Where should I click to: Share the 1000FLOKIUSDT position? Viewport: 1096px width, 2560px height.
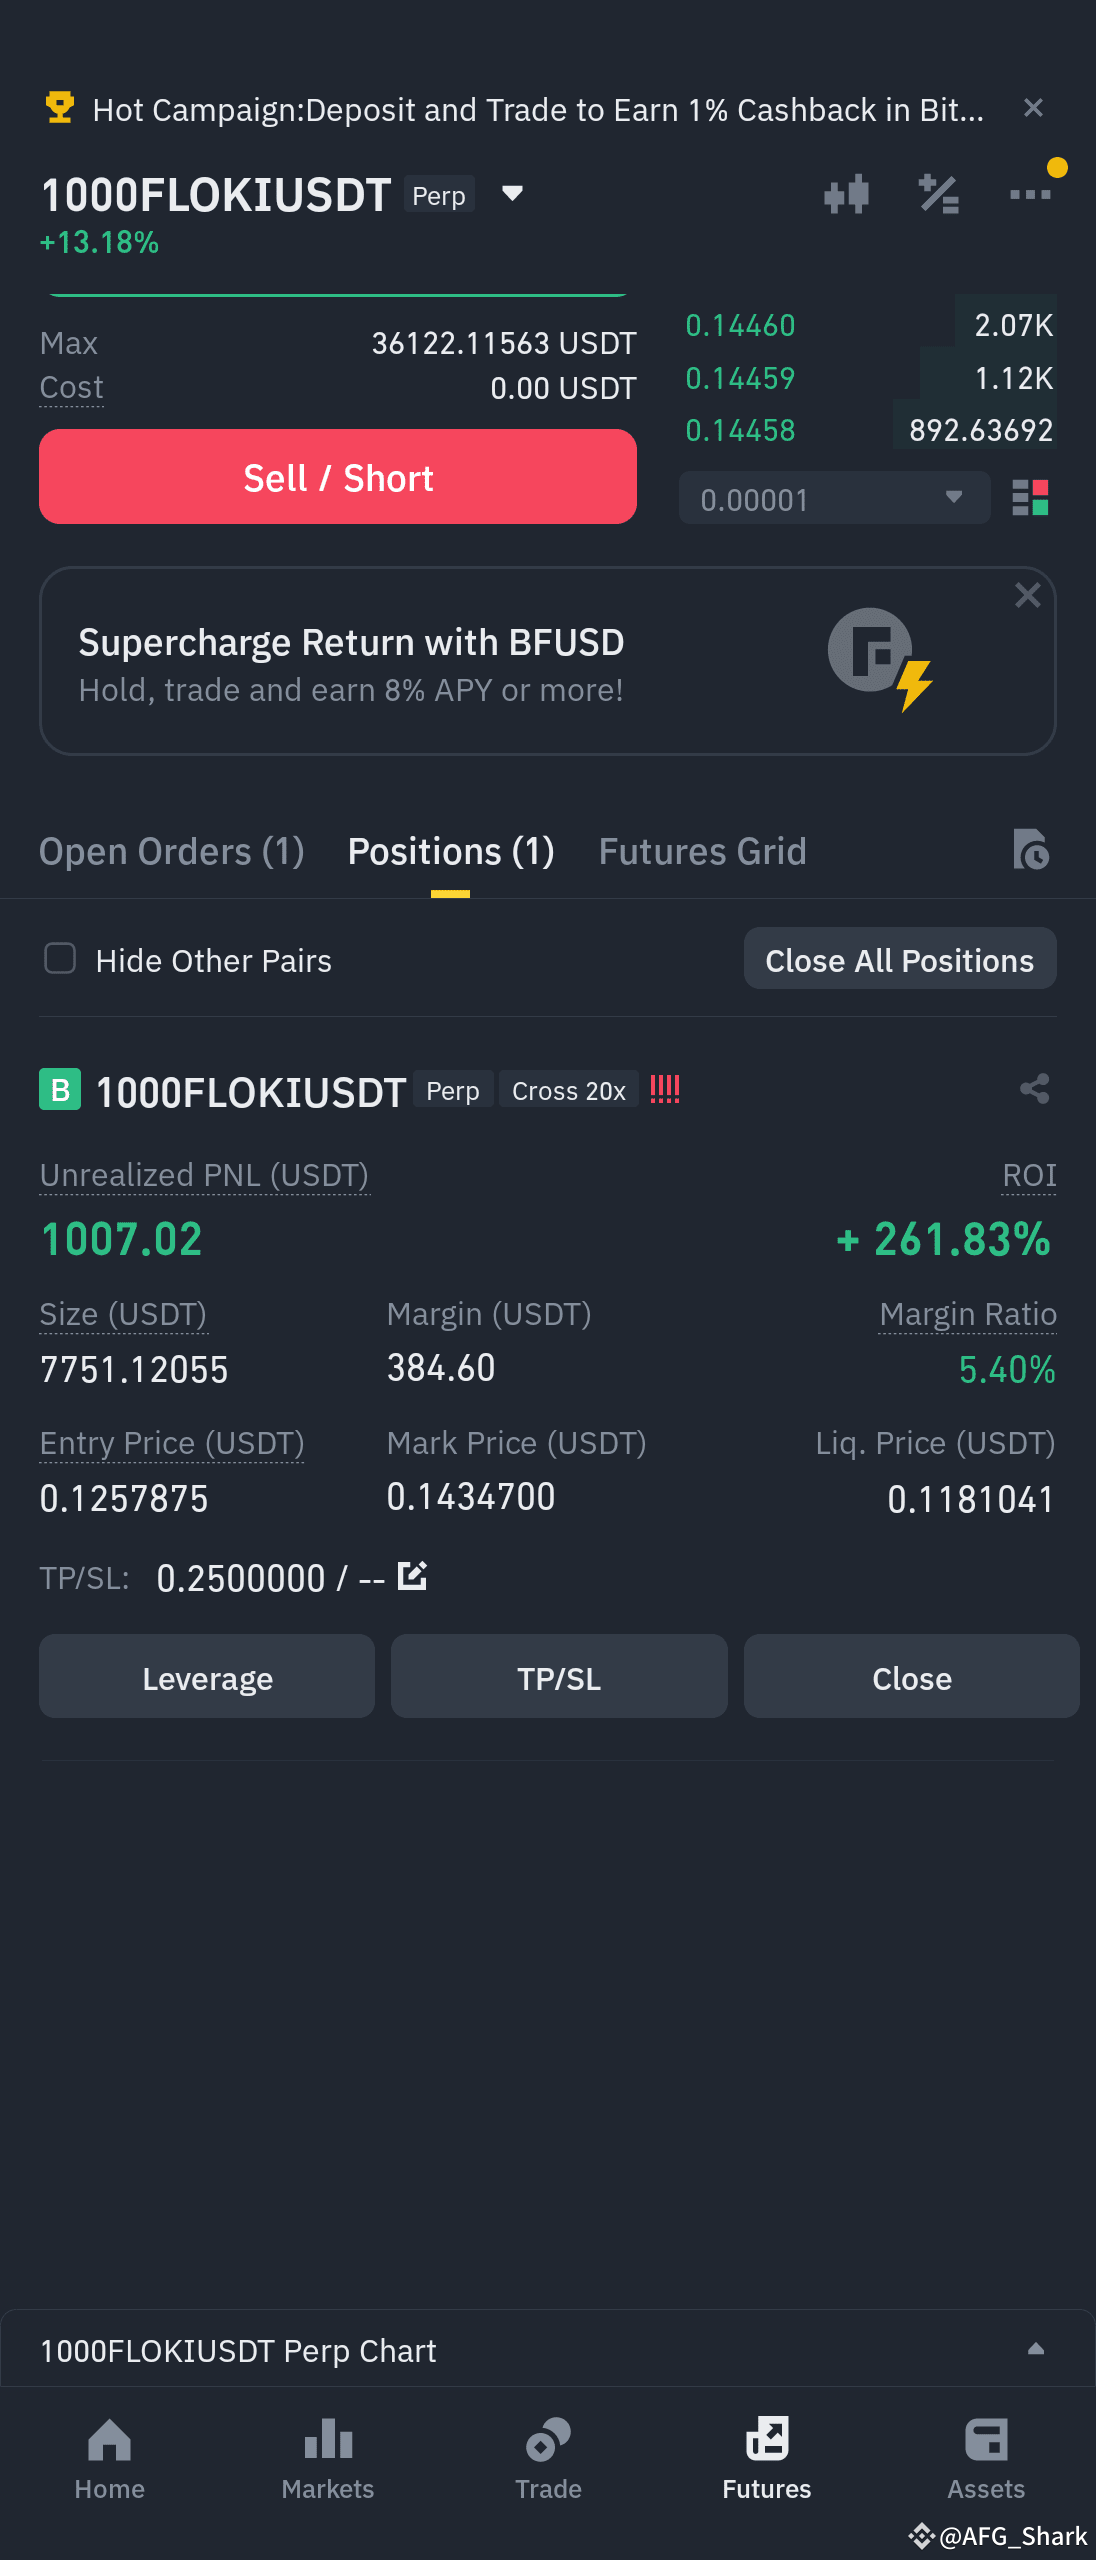[1035, 1089]
